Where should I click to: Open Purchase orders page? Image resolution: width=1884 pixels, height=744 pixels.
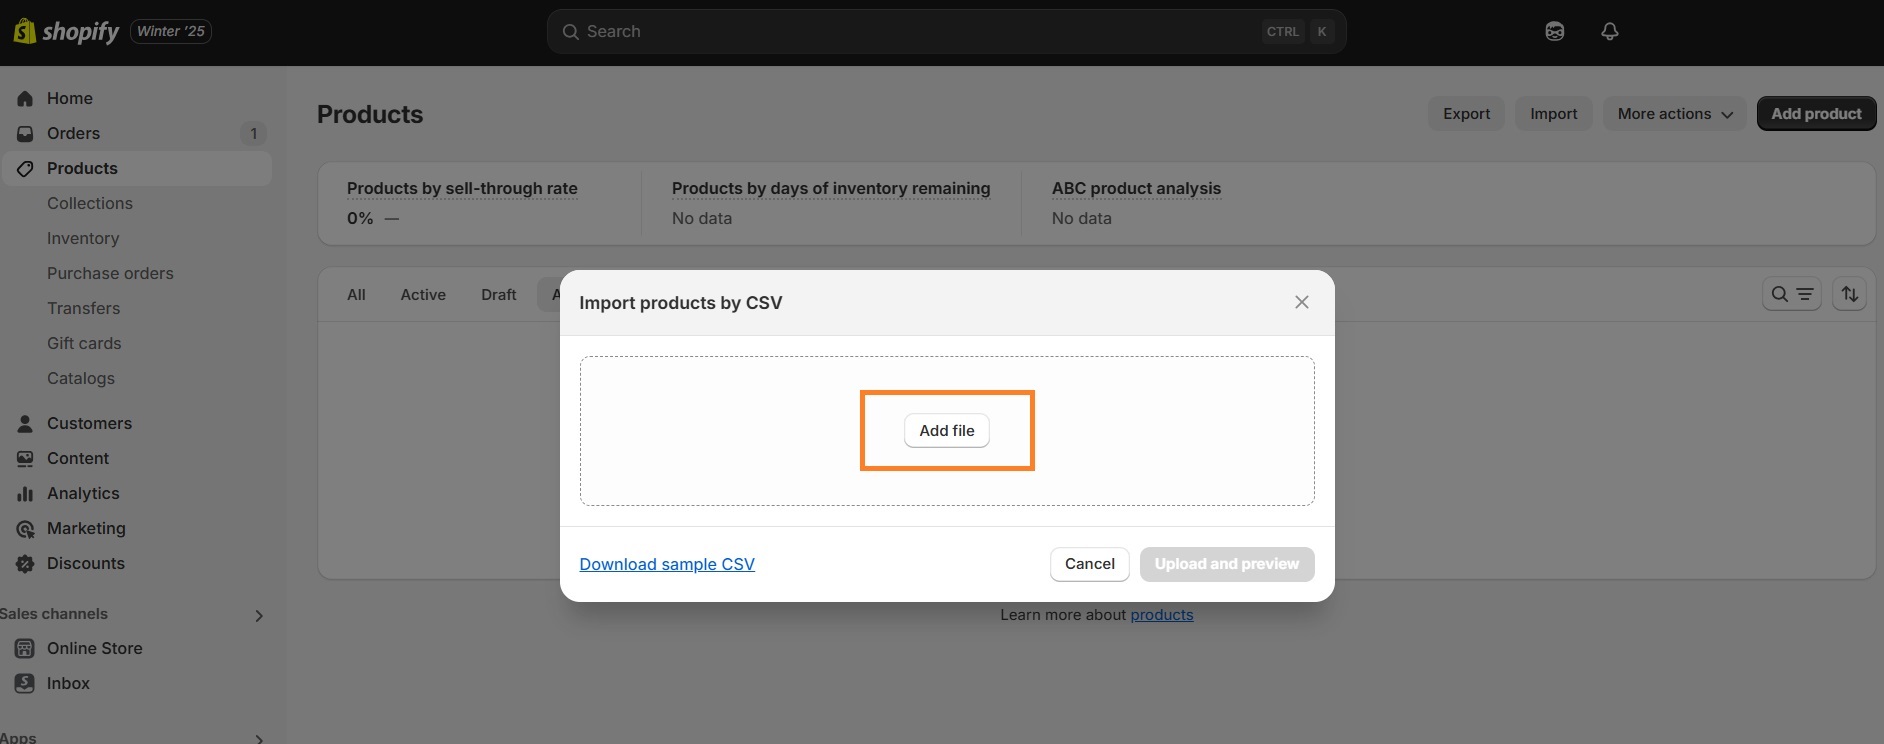coord(110,273)
